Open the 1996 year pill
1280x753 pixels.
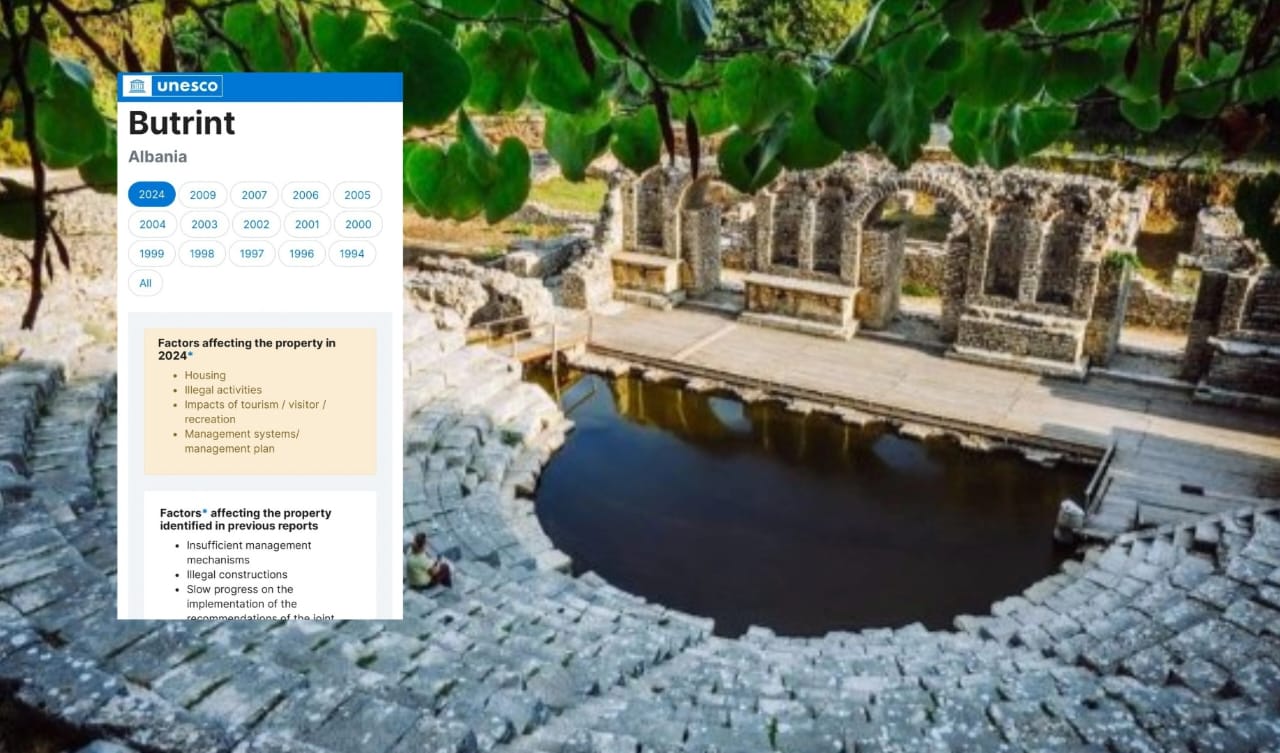(x=302, y=254)
